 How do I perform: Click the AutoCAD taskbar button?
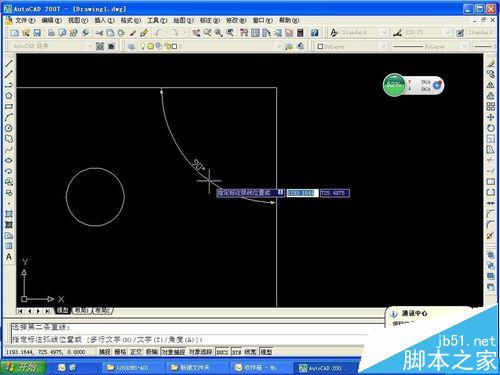tap(325, 368)
